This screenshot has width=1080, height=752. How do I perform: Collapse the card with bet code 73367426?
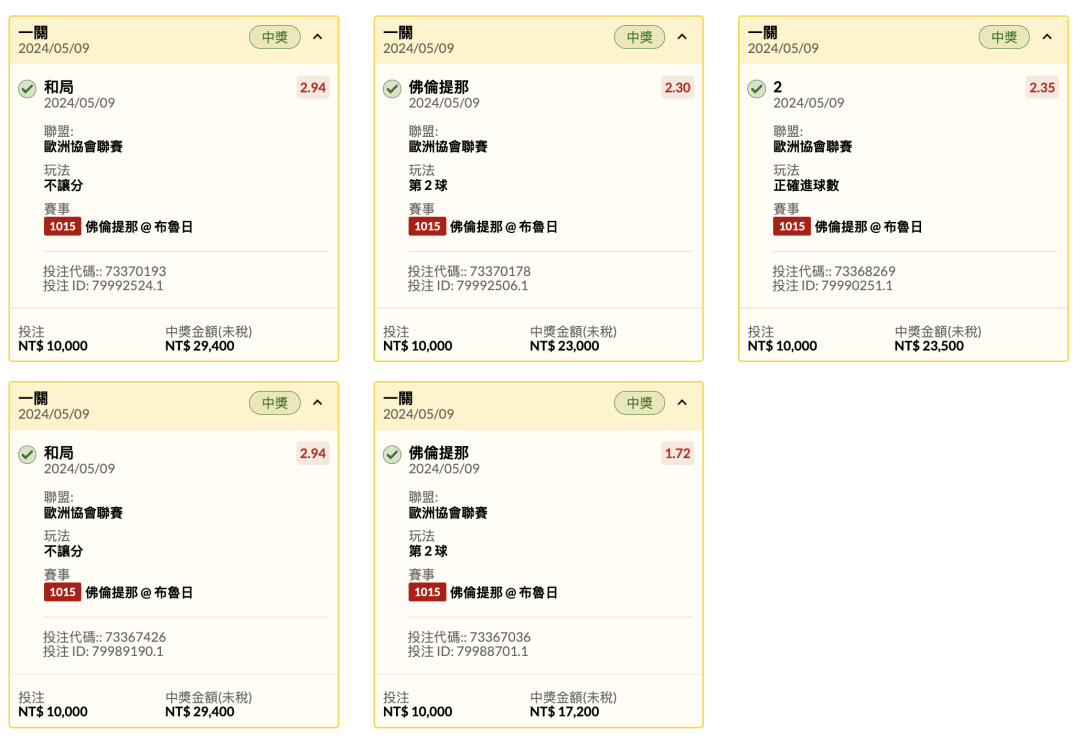pos(318,403)
